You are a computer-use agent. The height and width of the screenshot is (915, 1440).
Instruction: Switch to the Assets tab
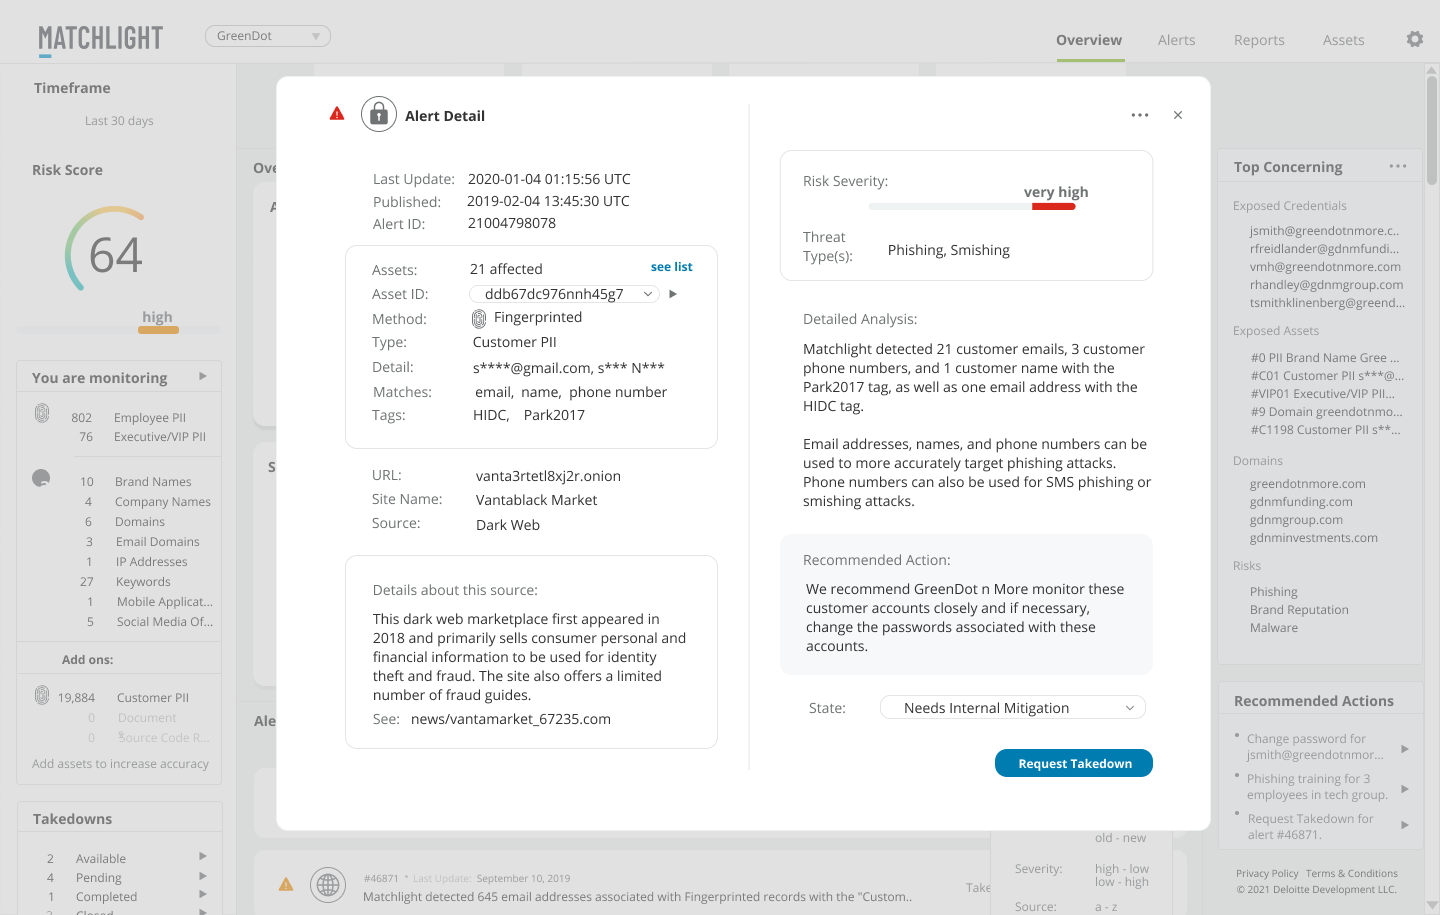click(x=1343, y=40)
